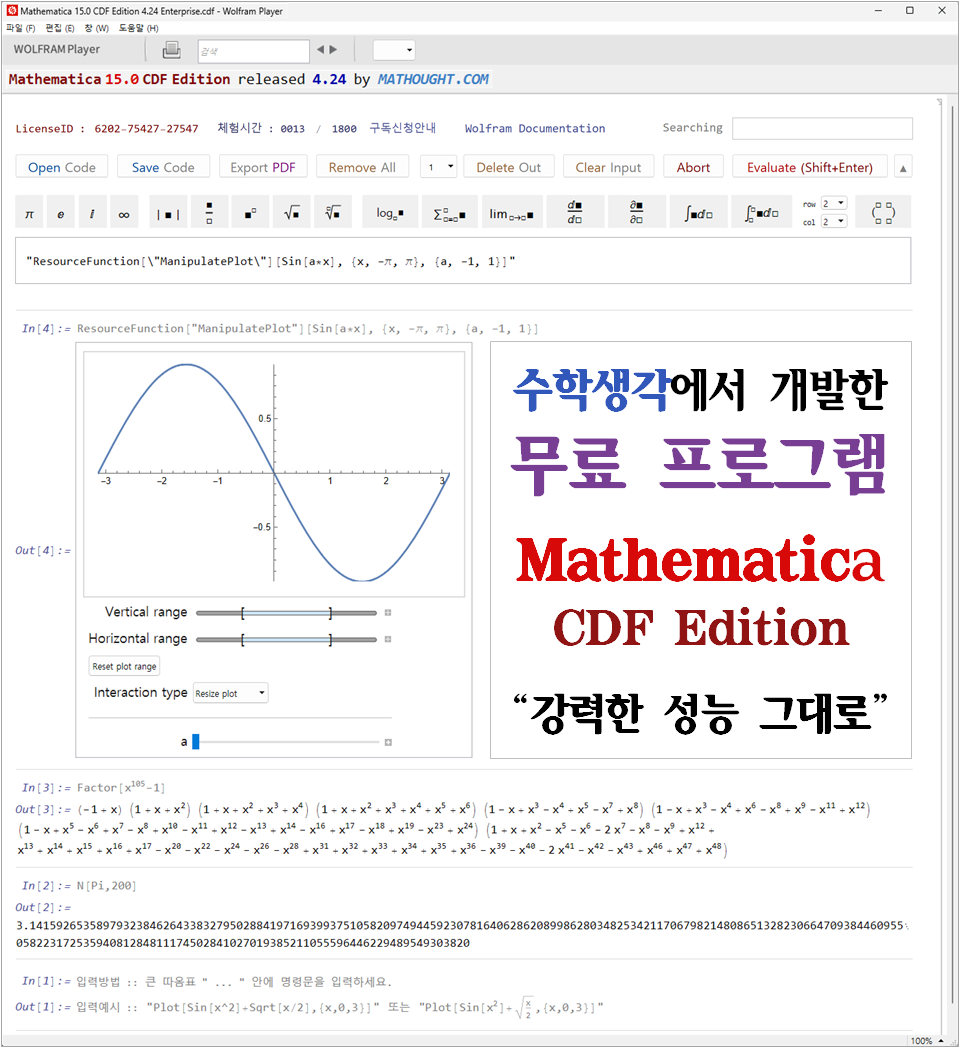Open the 창 (W) menu
Screen dimensions: 960x1049
(x=96, y=28)
